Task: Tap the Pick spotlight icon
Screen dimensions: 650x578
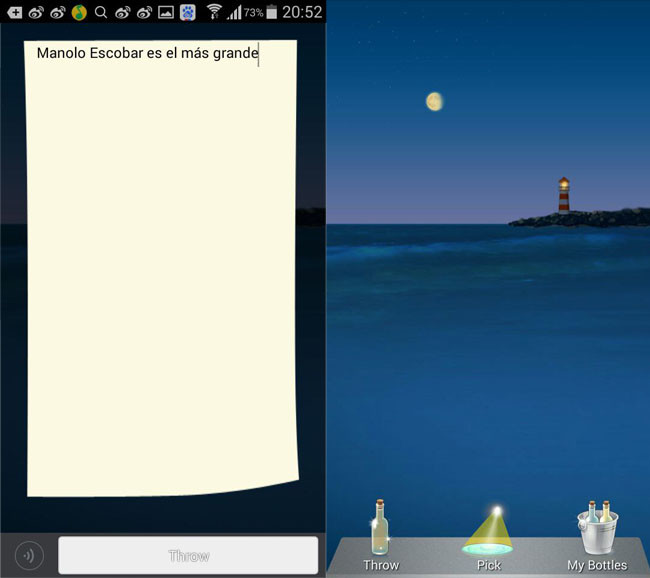Action: point(488,530)
